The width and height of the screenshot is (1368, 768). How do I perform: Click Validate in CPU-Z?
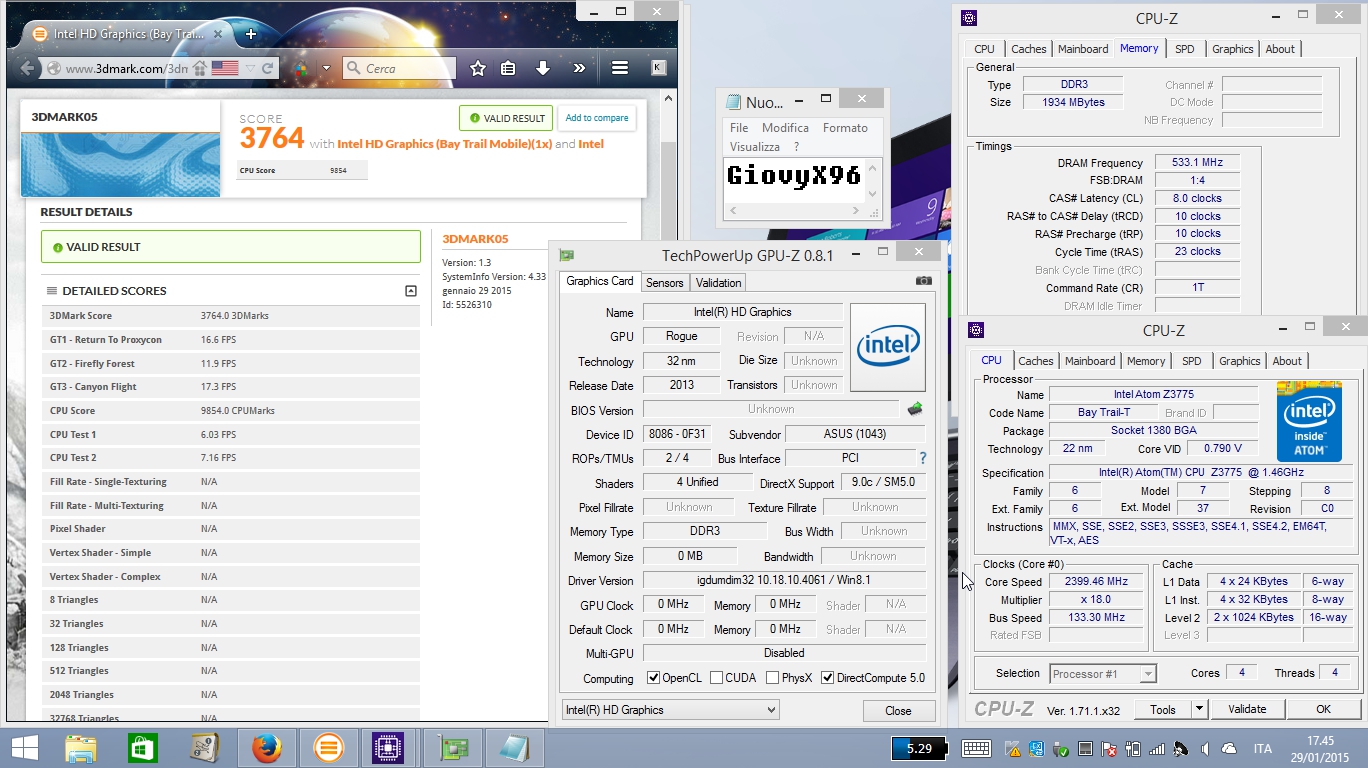1247,709
